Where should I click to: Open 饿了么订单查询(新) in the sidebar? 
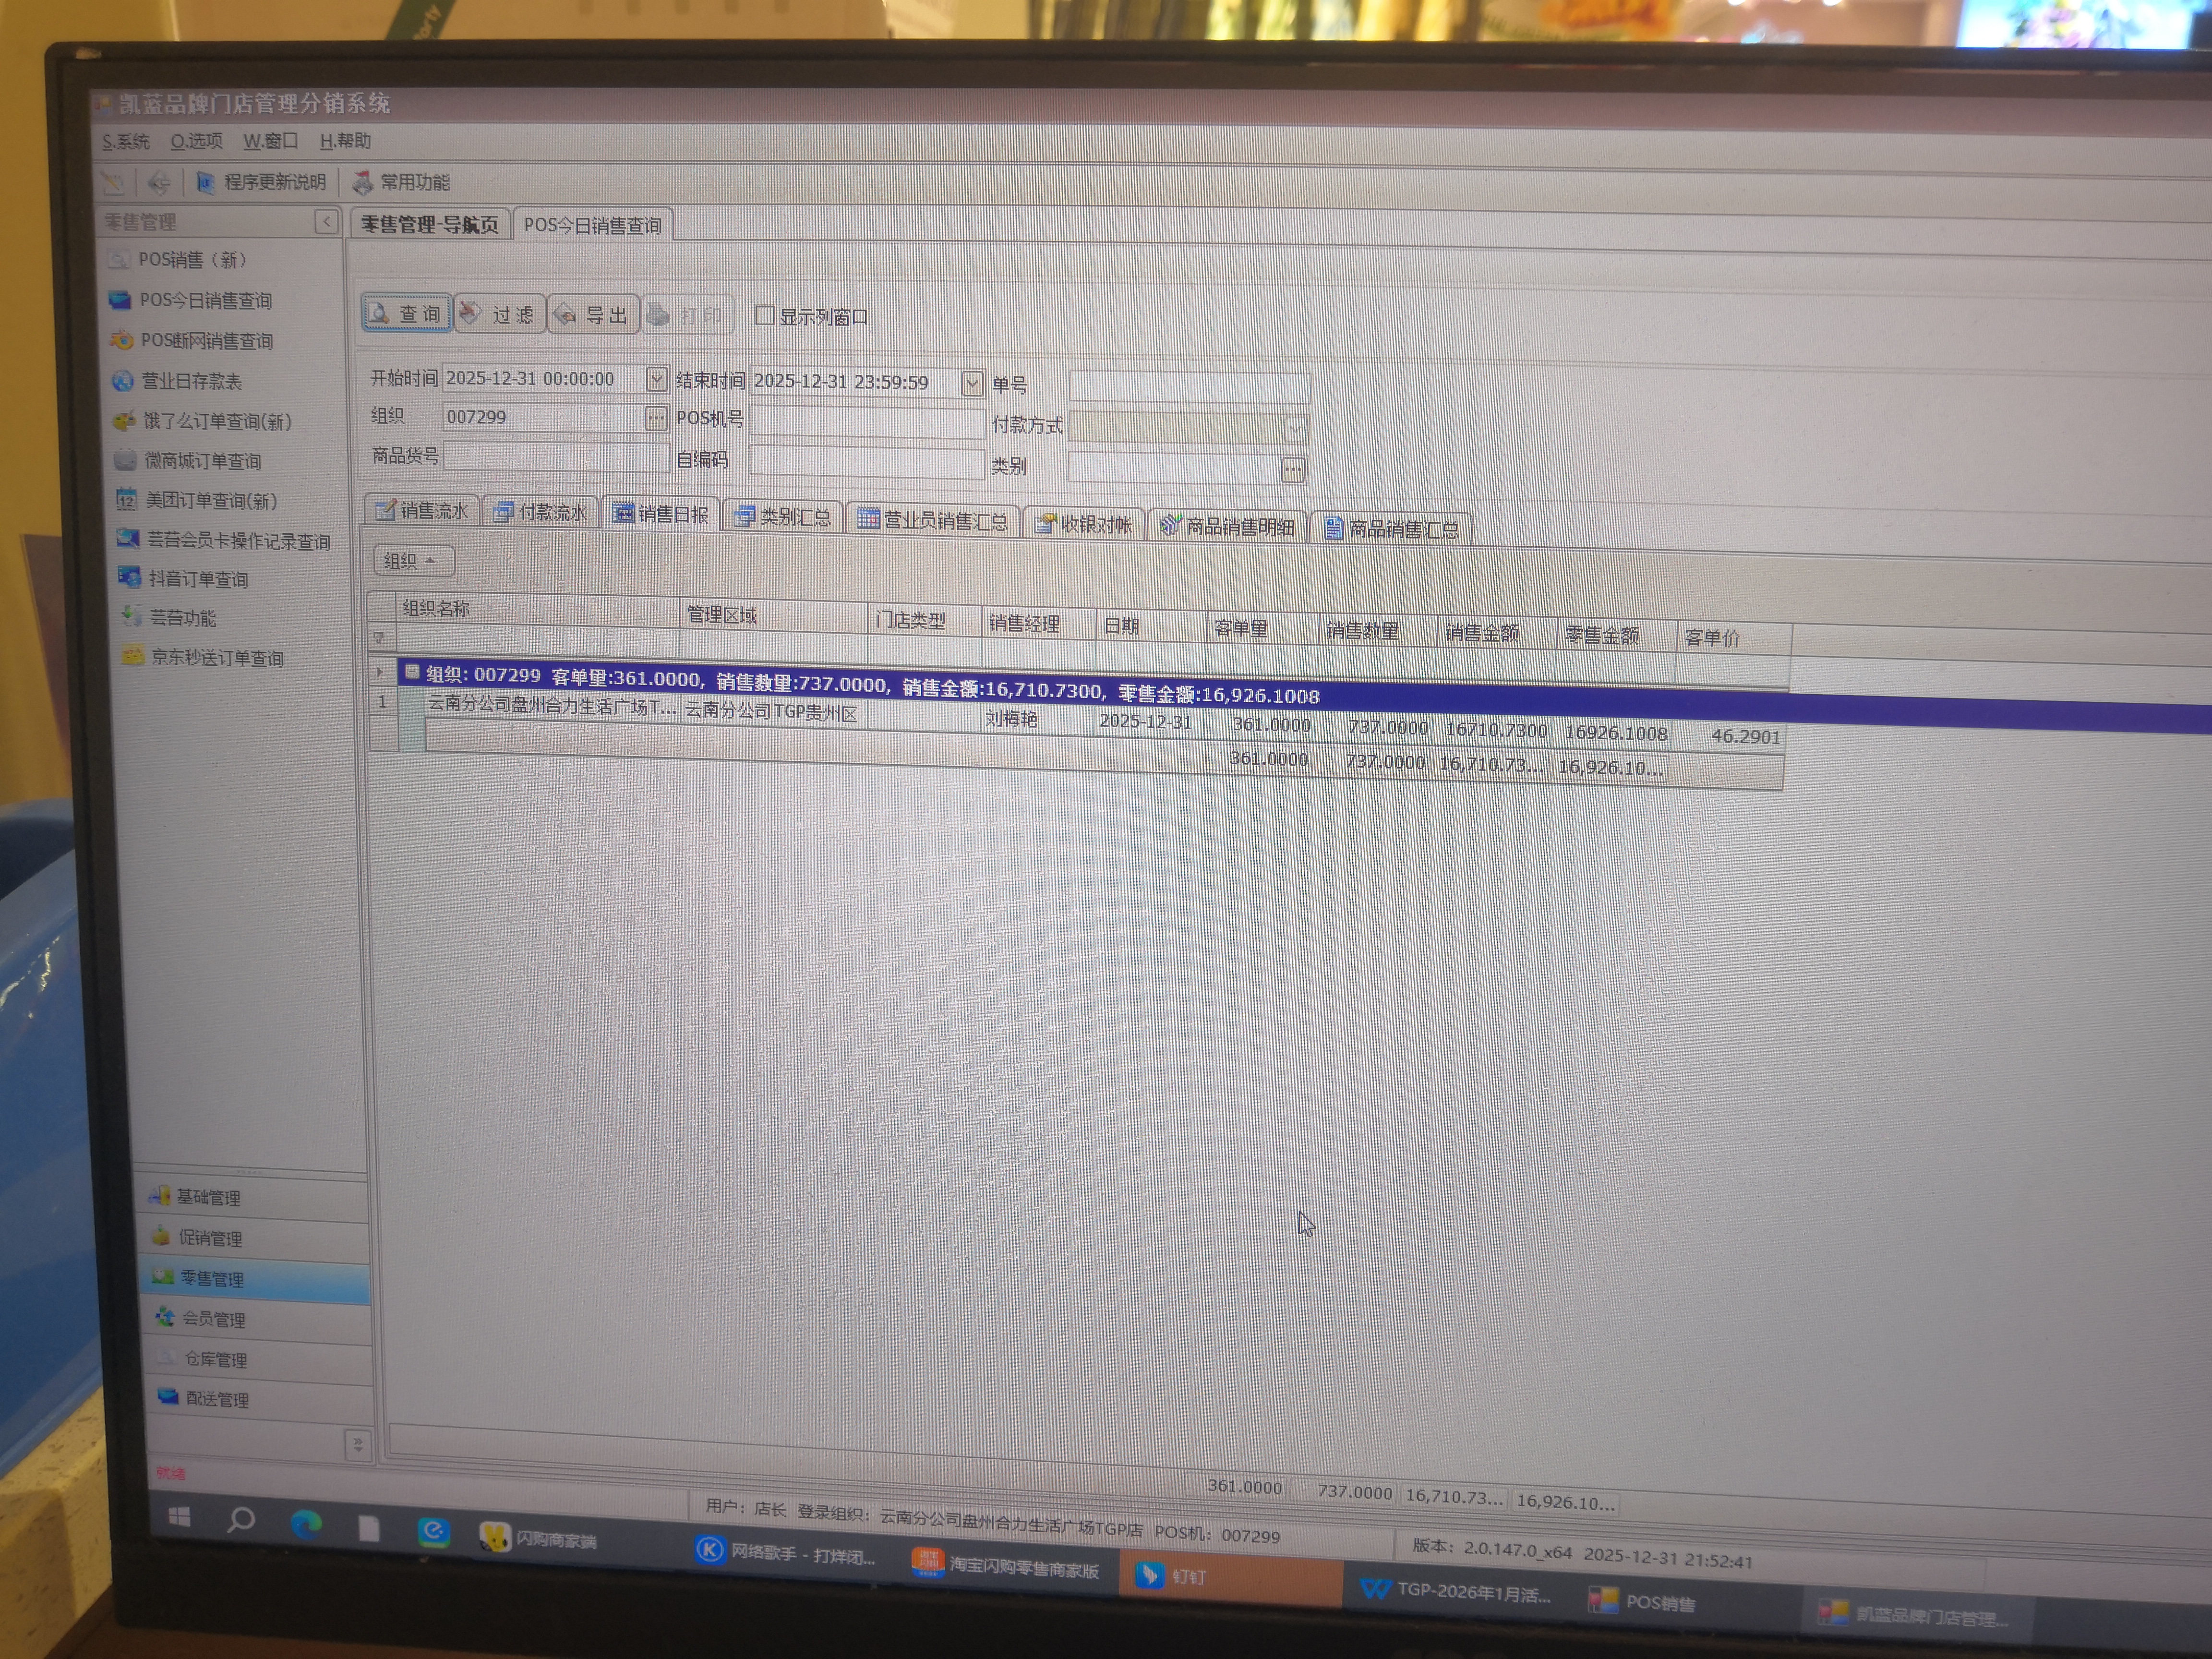click(x=217, y=421)
